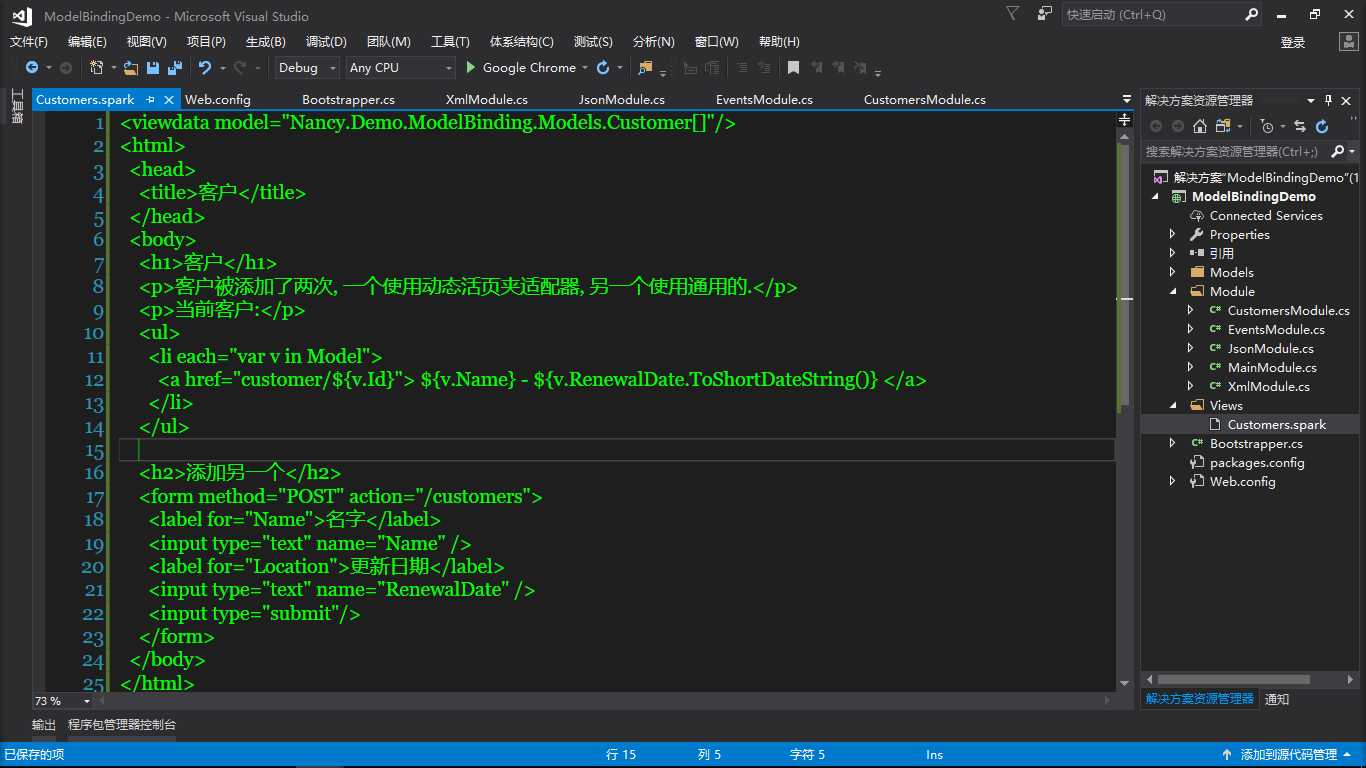Close the Solution Explorer panel
1366x768 pixels.
coord(1348,100)
